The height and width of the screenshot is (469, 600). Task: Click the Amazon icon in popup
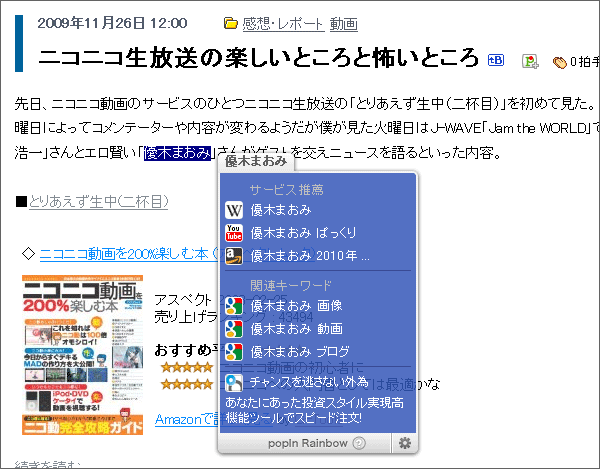[x=234, y=256]
